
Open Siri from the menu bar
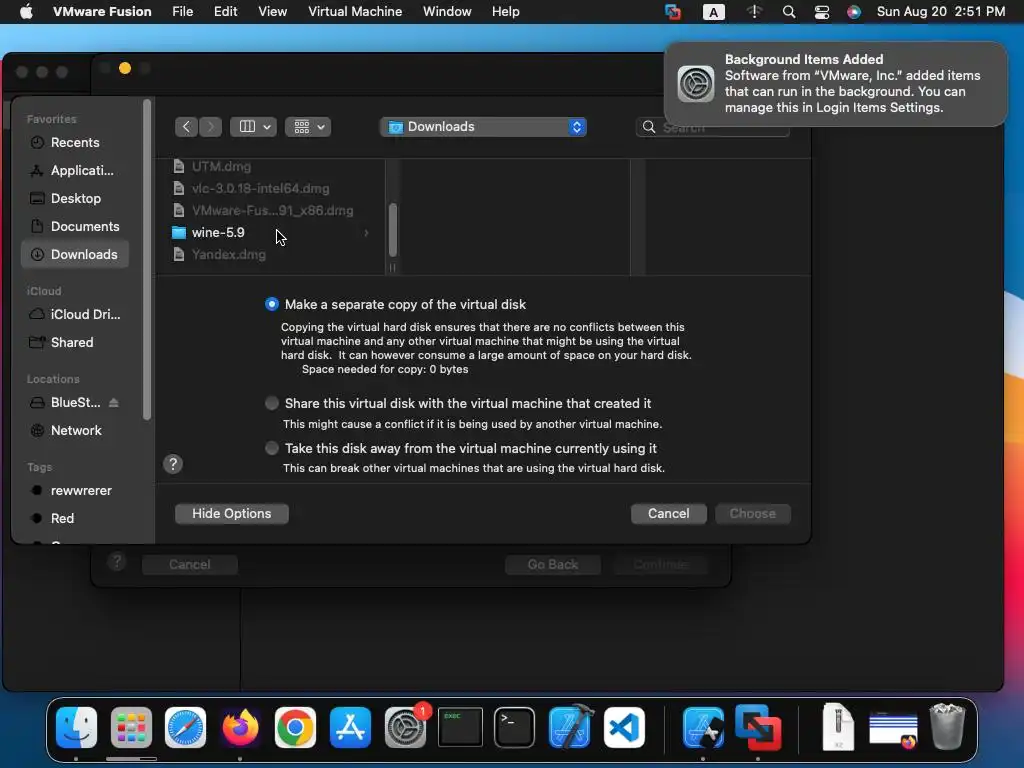click(x=854, y=12)
